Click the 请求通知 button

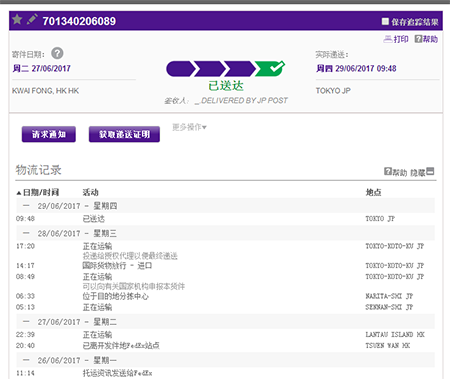coord(49,134)
